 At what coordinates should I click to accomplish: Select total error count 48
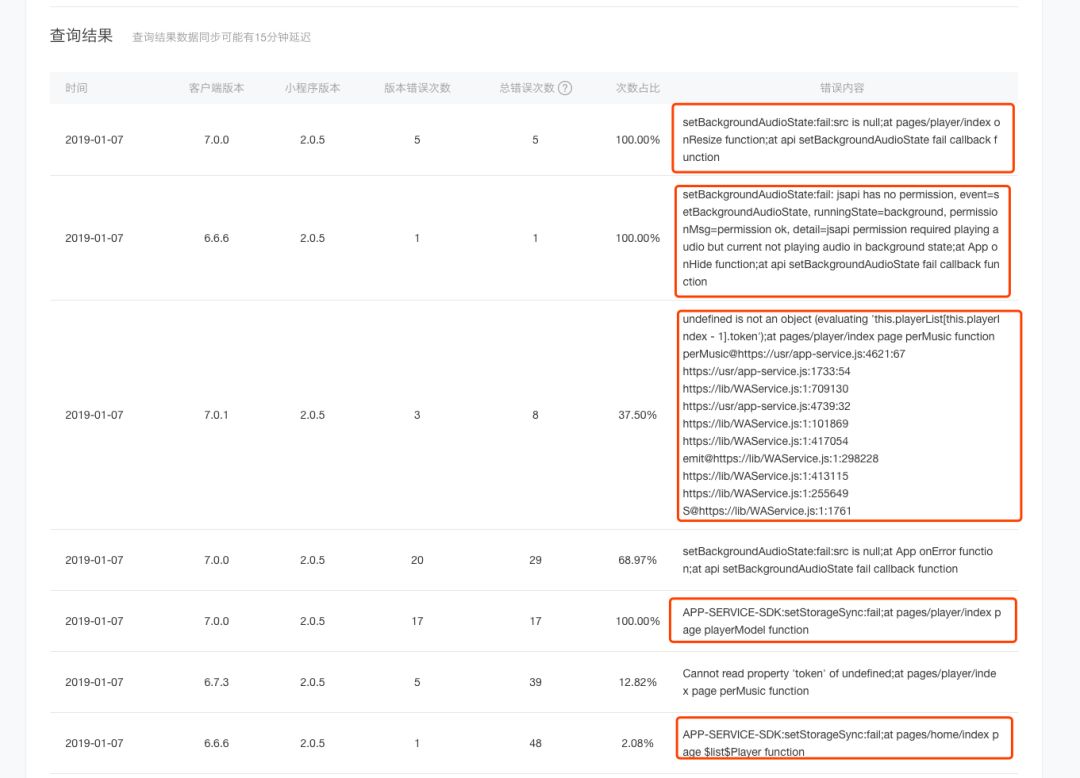pos(535,744)
